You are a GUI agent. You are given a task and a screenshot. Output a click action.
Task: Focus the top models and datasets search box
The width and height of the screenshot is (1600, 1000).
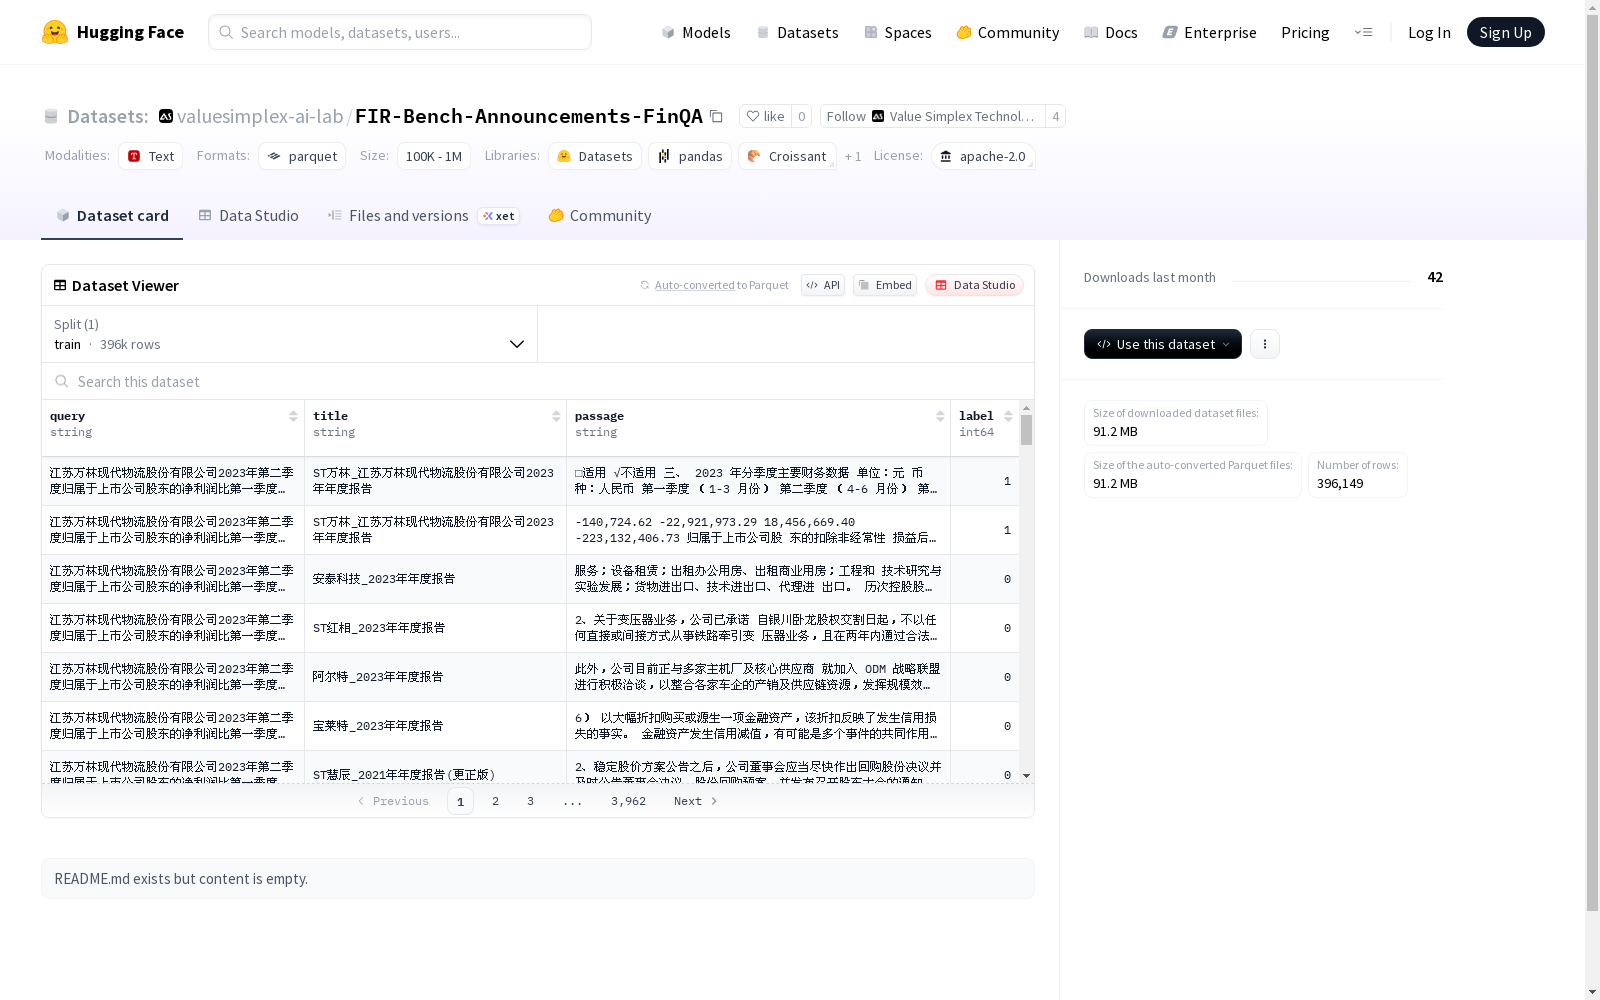pos(400,32)
